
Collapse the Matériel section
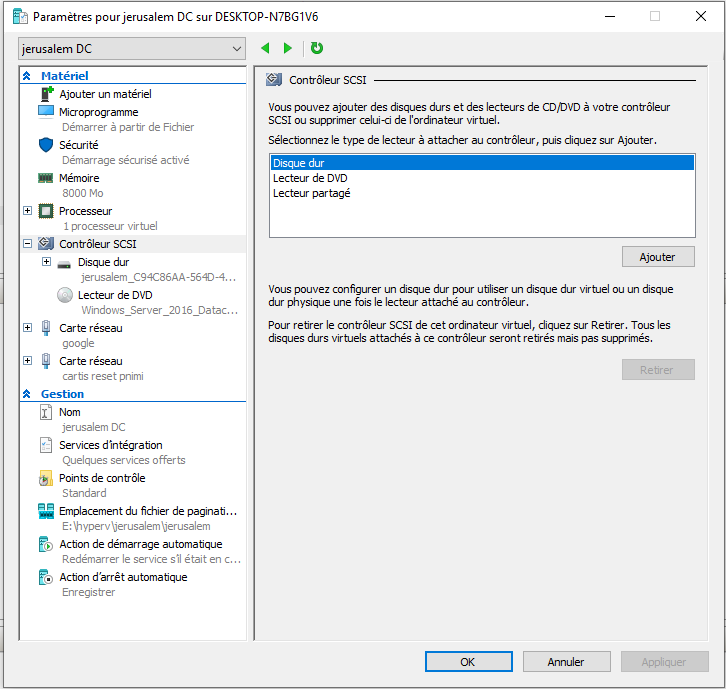point(27,76)
